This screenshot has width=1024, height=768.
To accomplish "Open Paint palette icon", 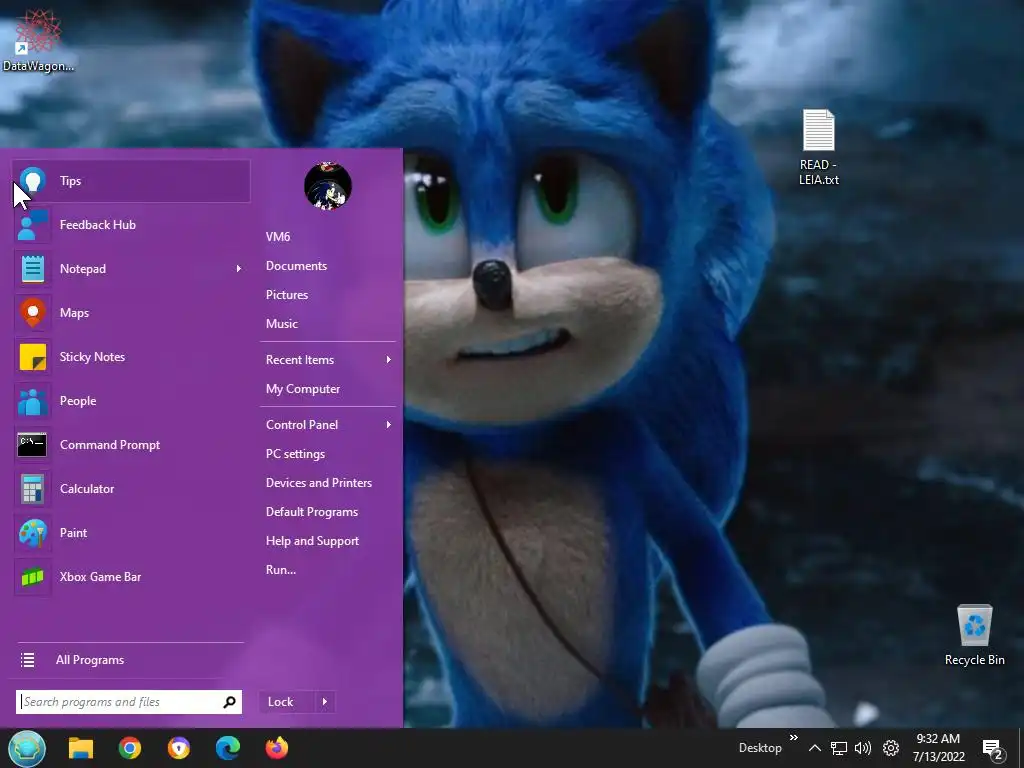I will pyautogui.click(x=33, y=533).
